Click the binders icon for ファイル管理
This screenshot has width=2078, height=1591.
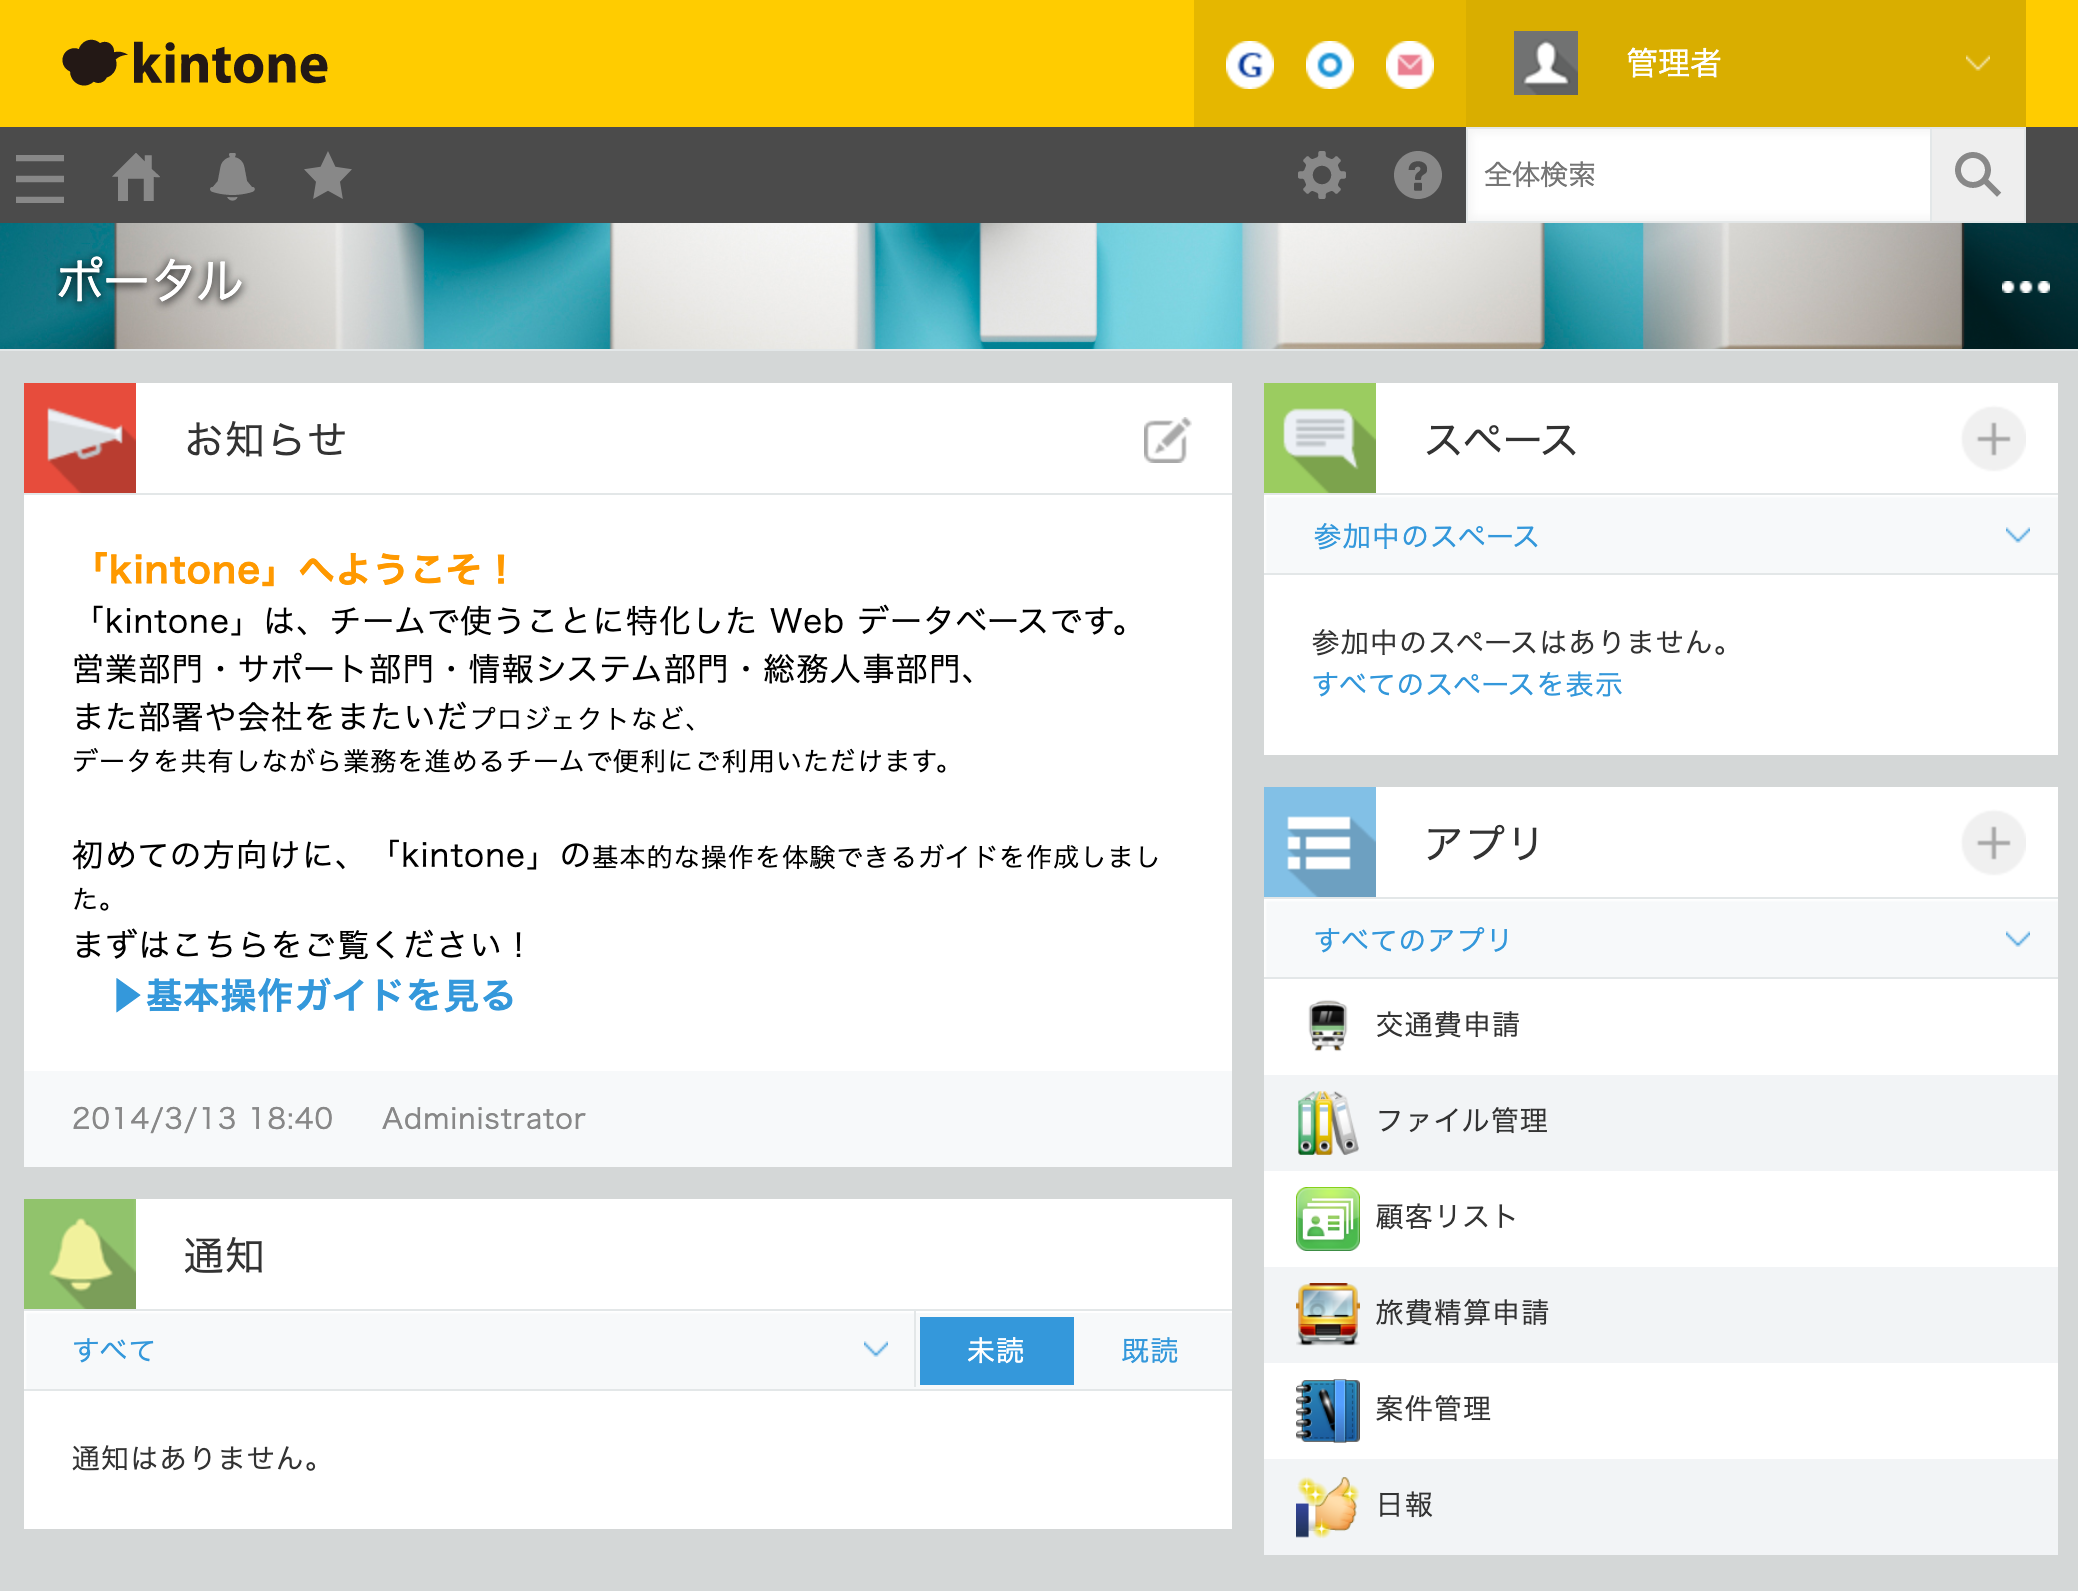[1328, 1122]
